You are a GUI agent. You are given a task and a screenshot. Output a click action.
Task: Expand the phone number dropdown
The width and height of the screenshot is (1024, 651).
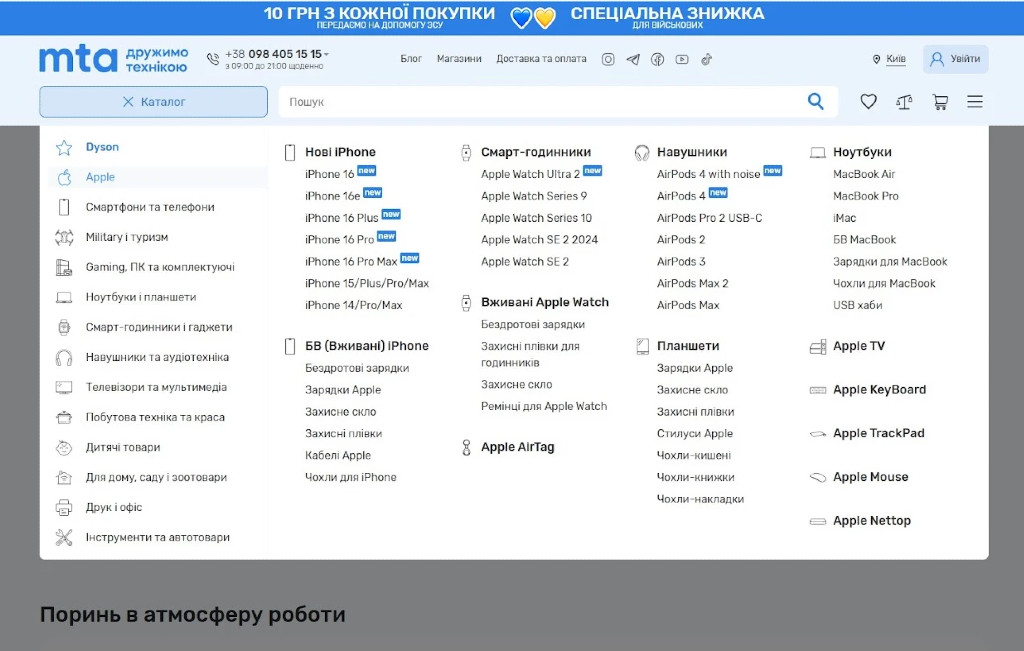[327, 55]
